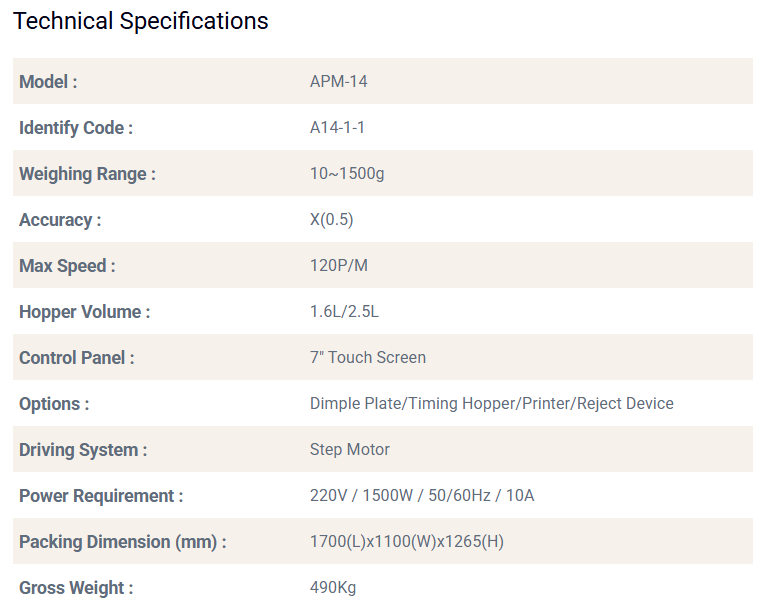Click the Options row label
The height and width of the screenshot is (609, 775).
54,404
